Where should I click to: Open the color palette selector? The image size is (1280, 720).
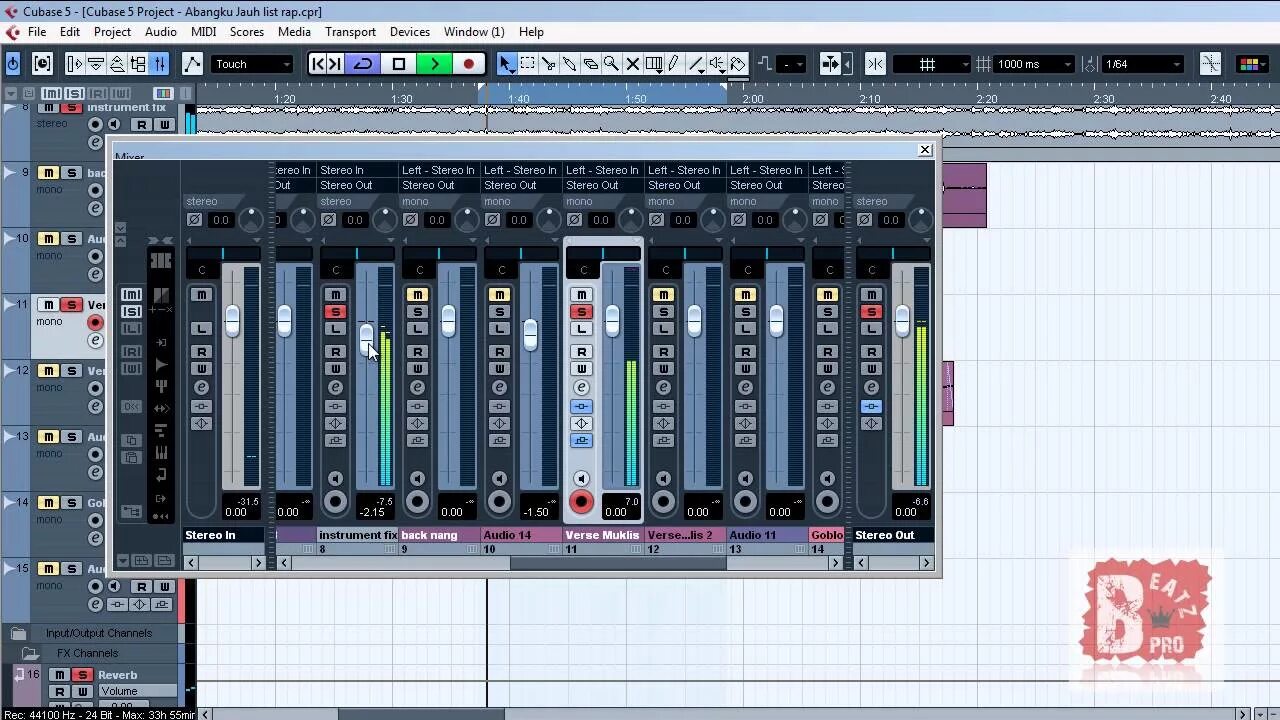[x=1250, y=64]
